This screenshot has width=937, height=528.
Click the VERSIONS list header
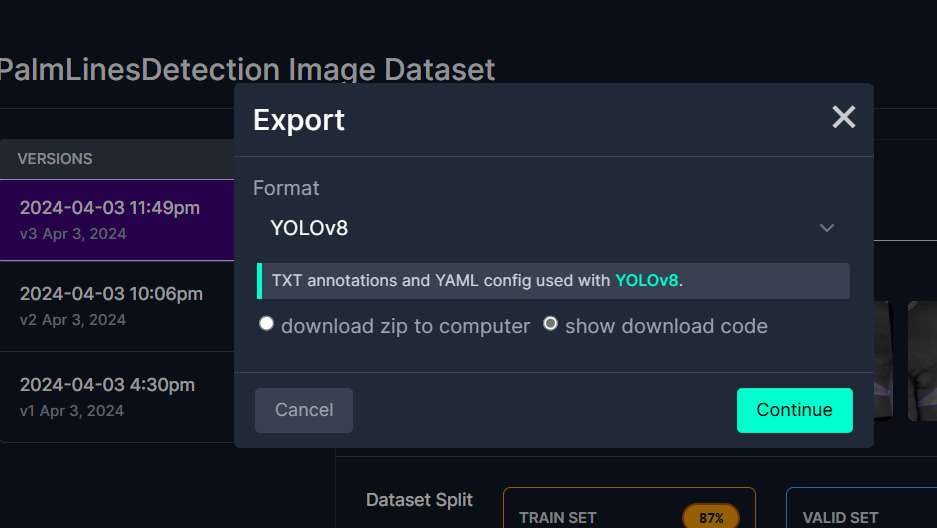click(x=55, y=159)
